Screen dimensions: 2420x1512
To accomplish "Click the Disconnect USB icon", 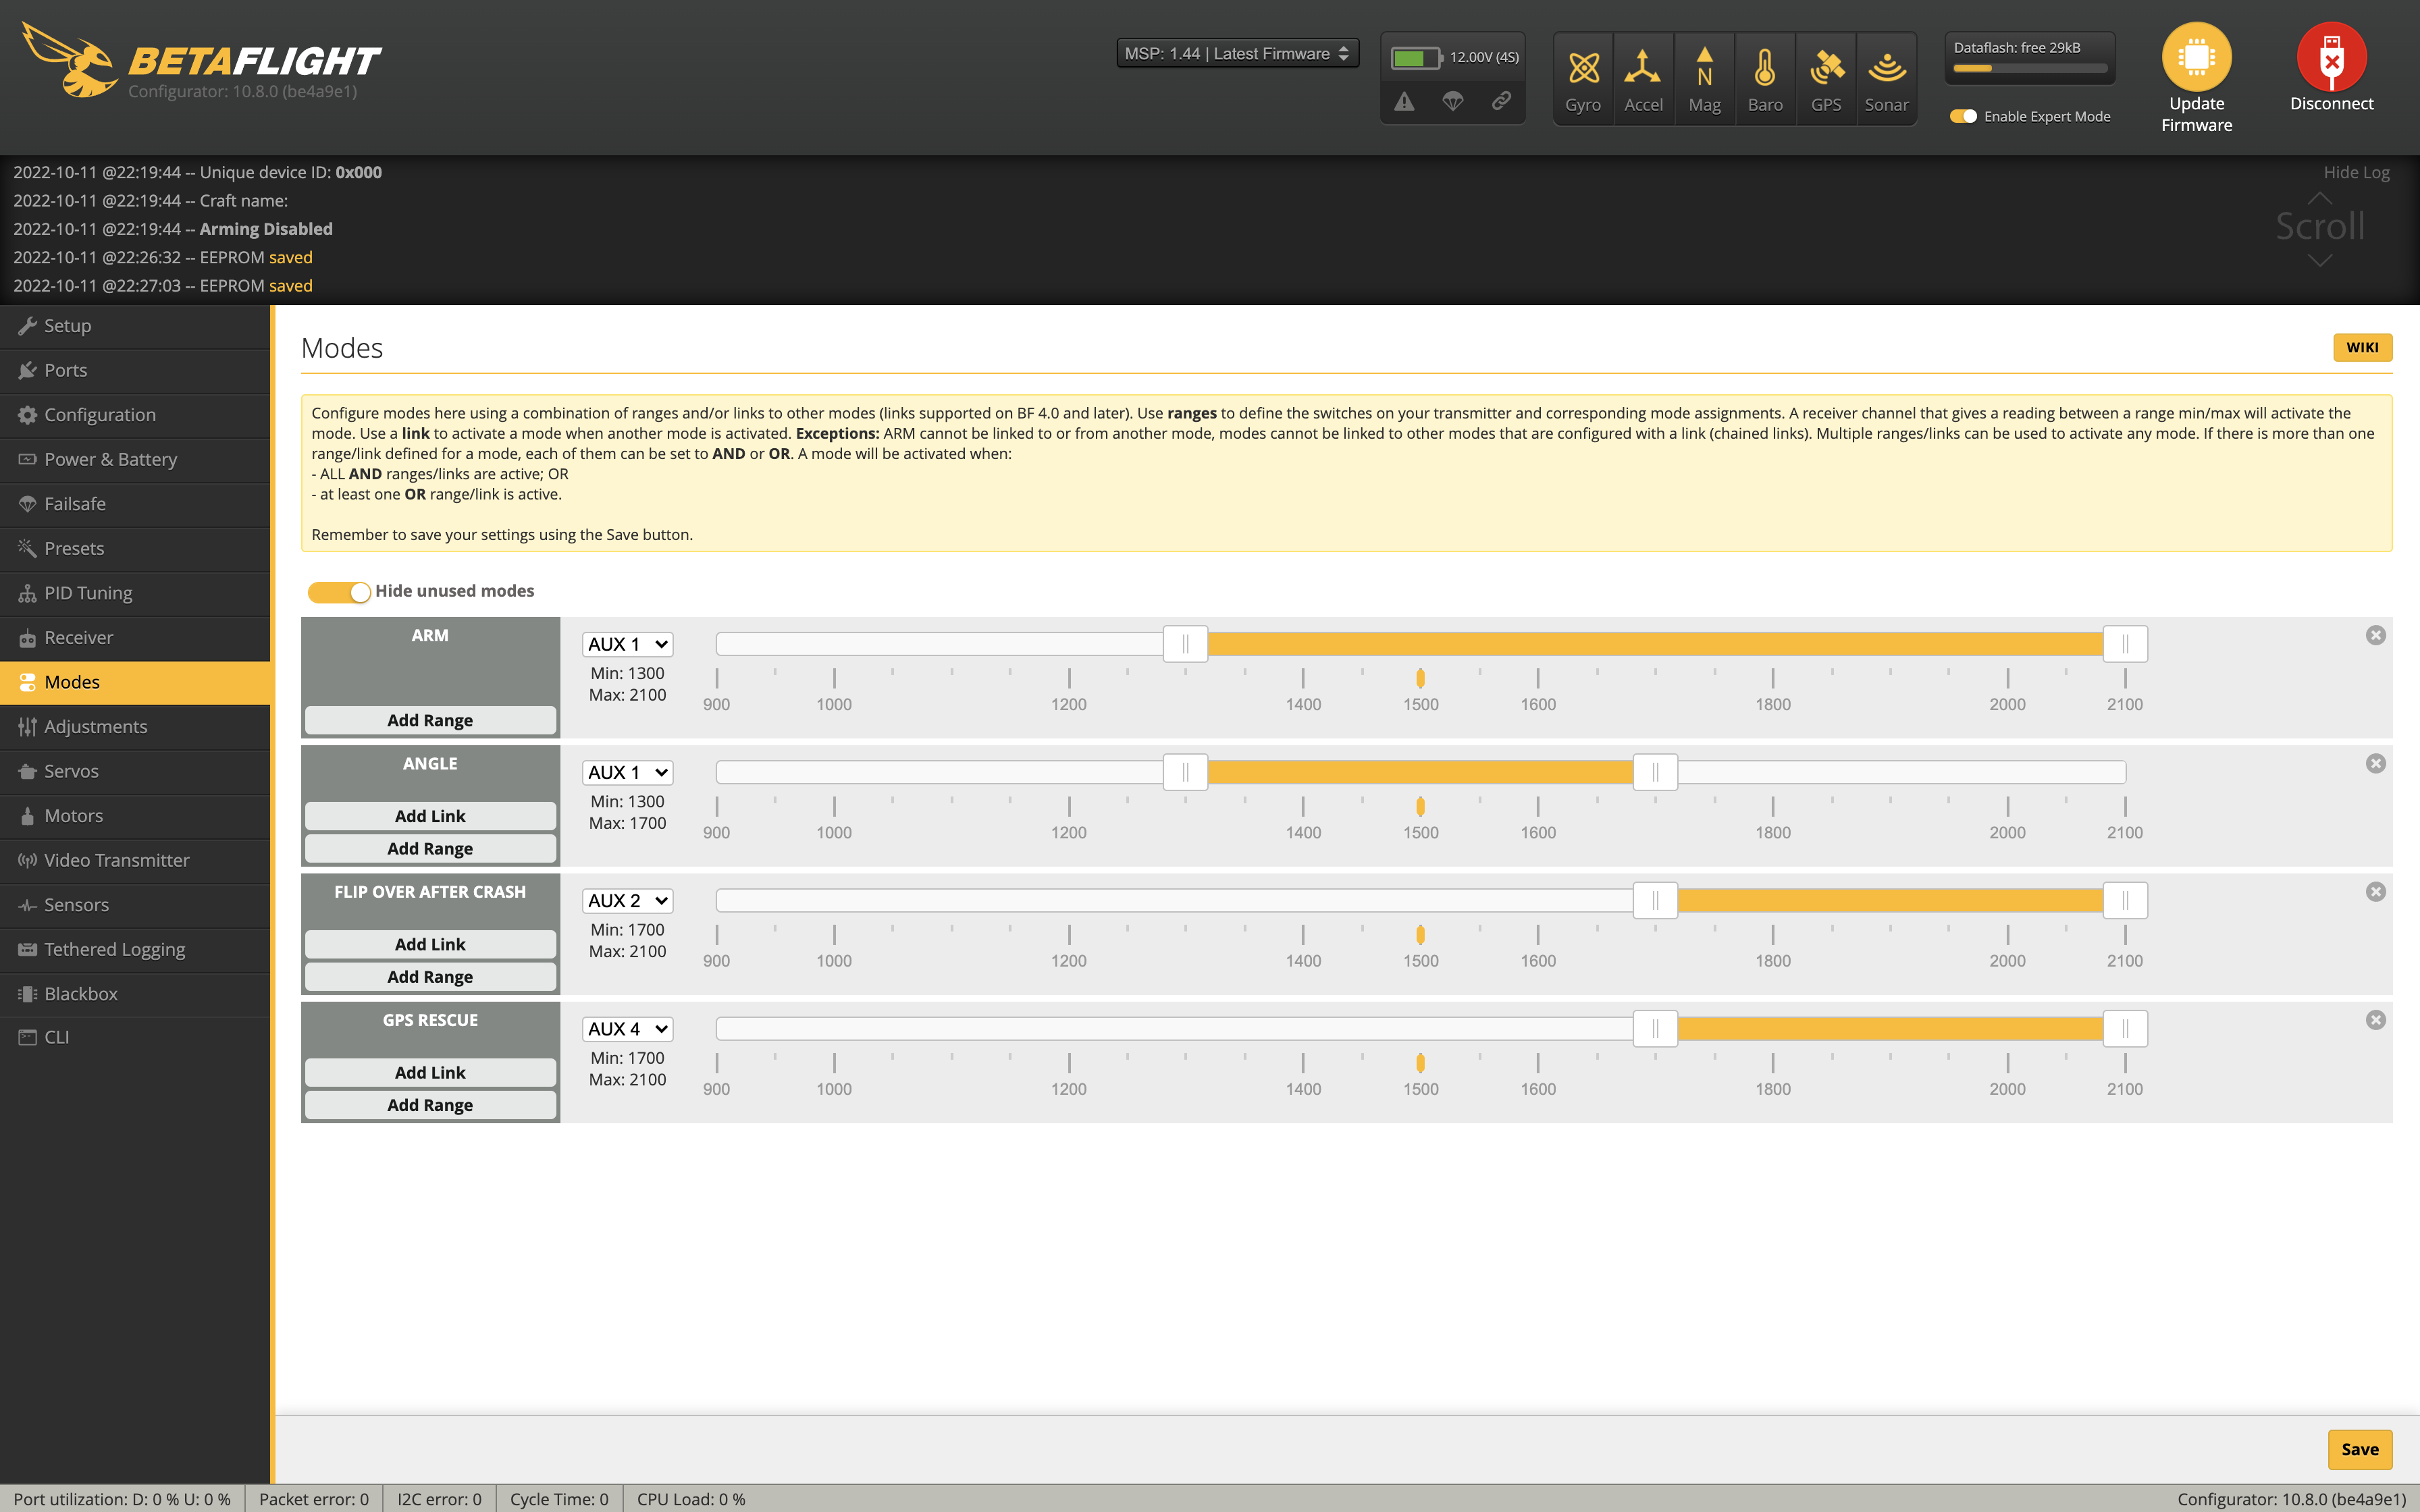I will click(x=2331, y=57).
